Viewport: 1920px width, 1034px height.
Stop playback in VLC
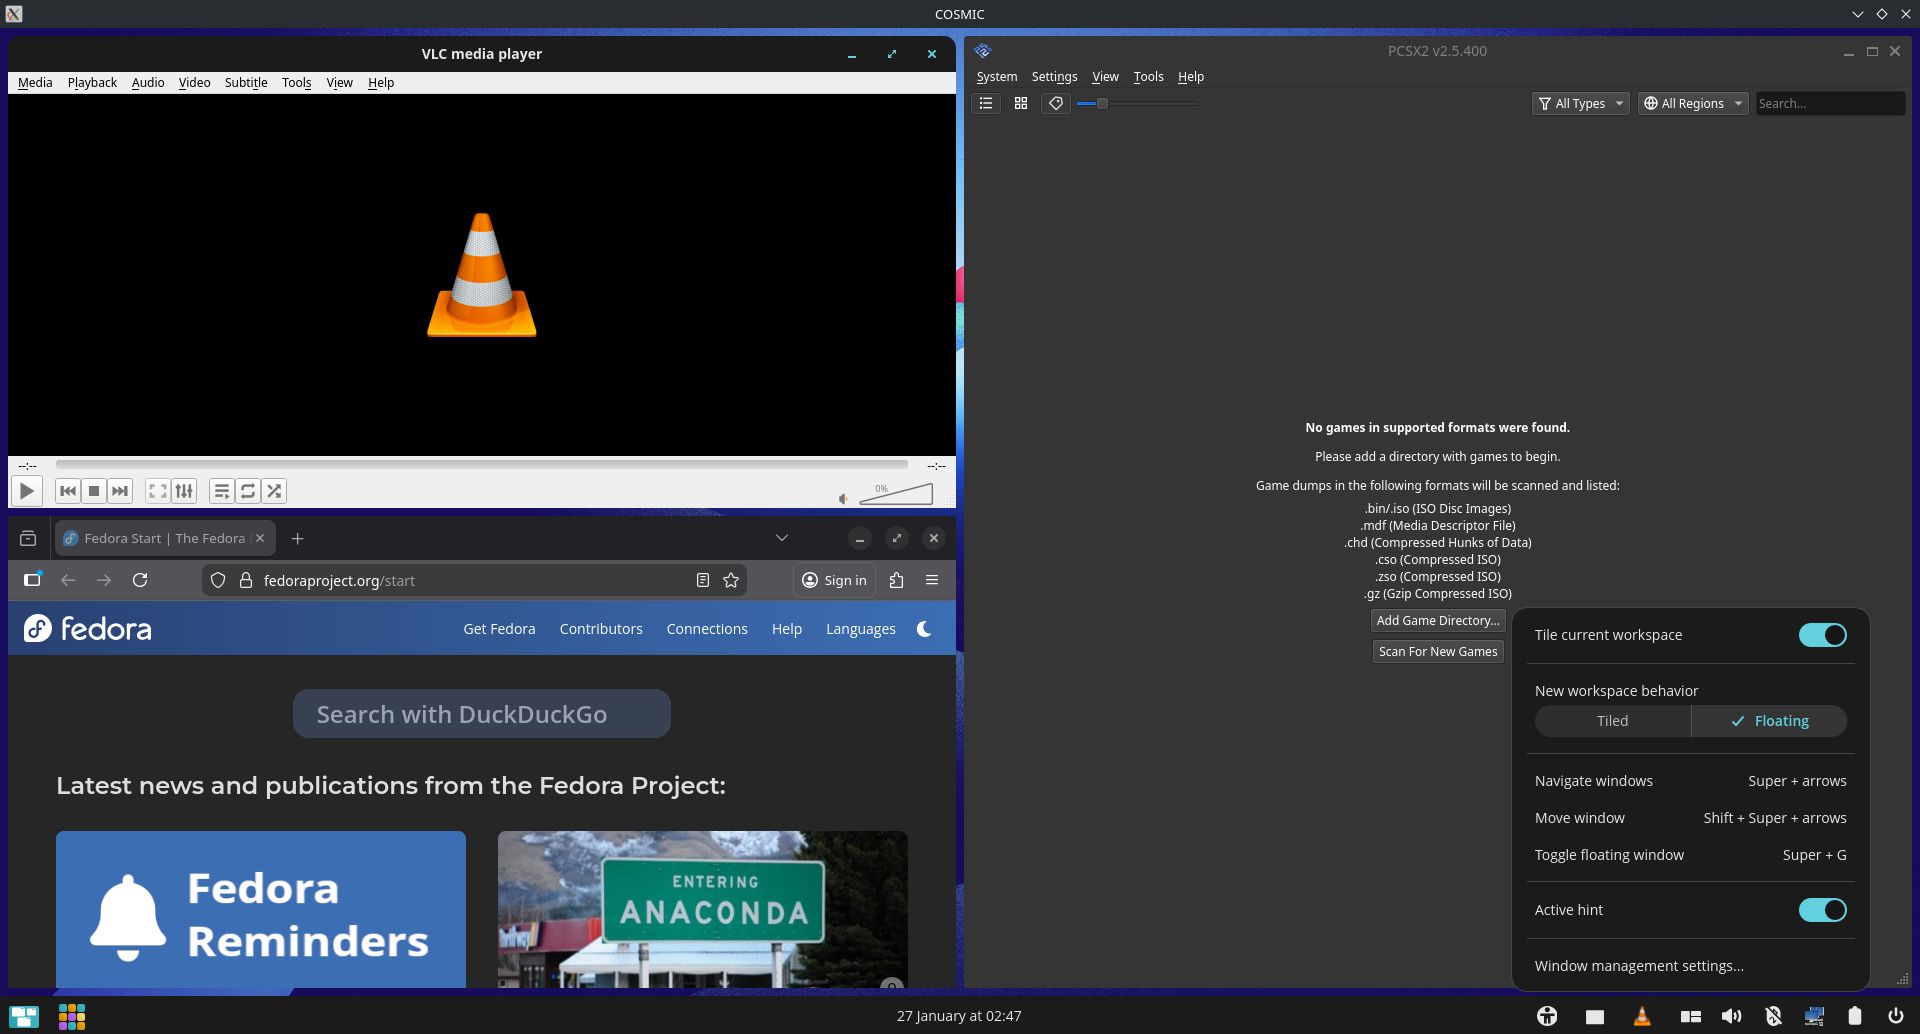94,491
